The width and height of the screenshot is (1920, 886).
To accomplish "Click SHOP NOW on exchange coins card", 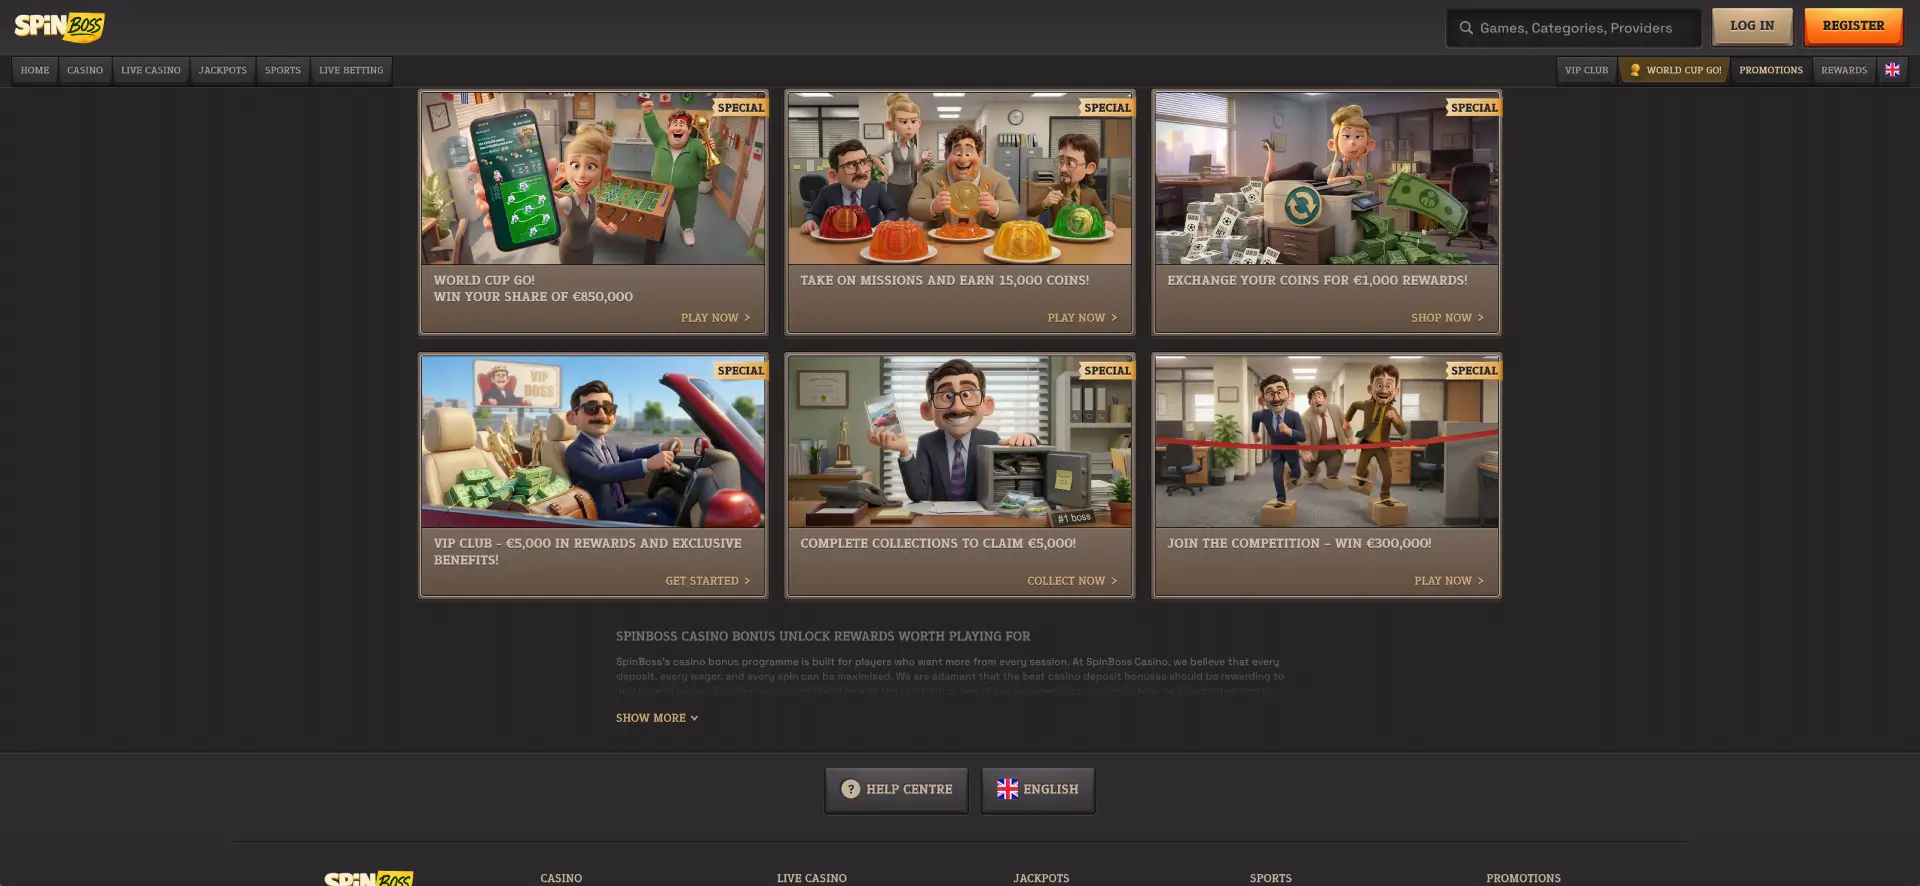I will (x=1447, y=318).
